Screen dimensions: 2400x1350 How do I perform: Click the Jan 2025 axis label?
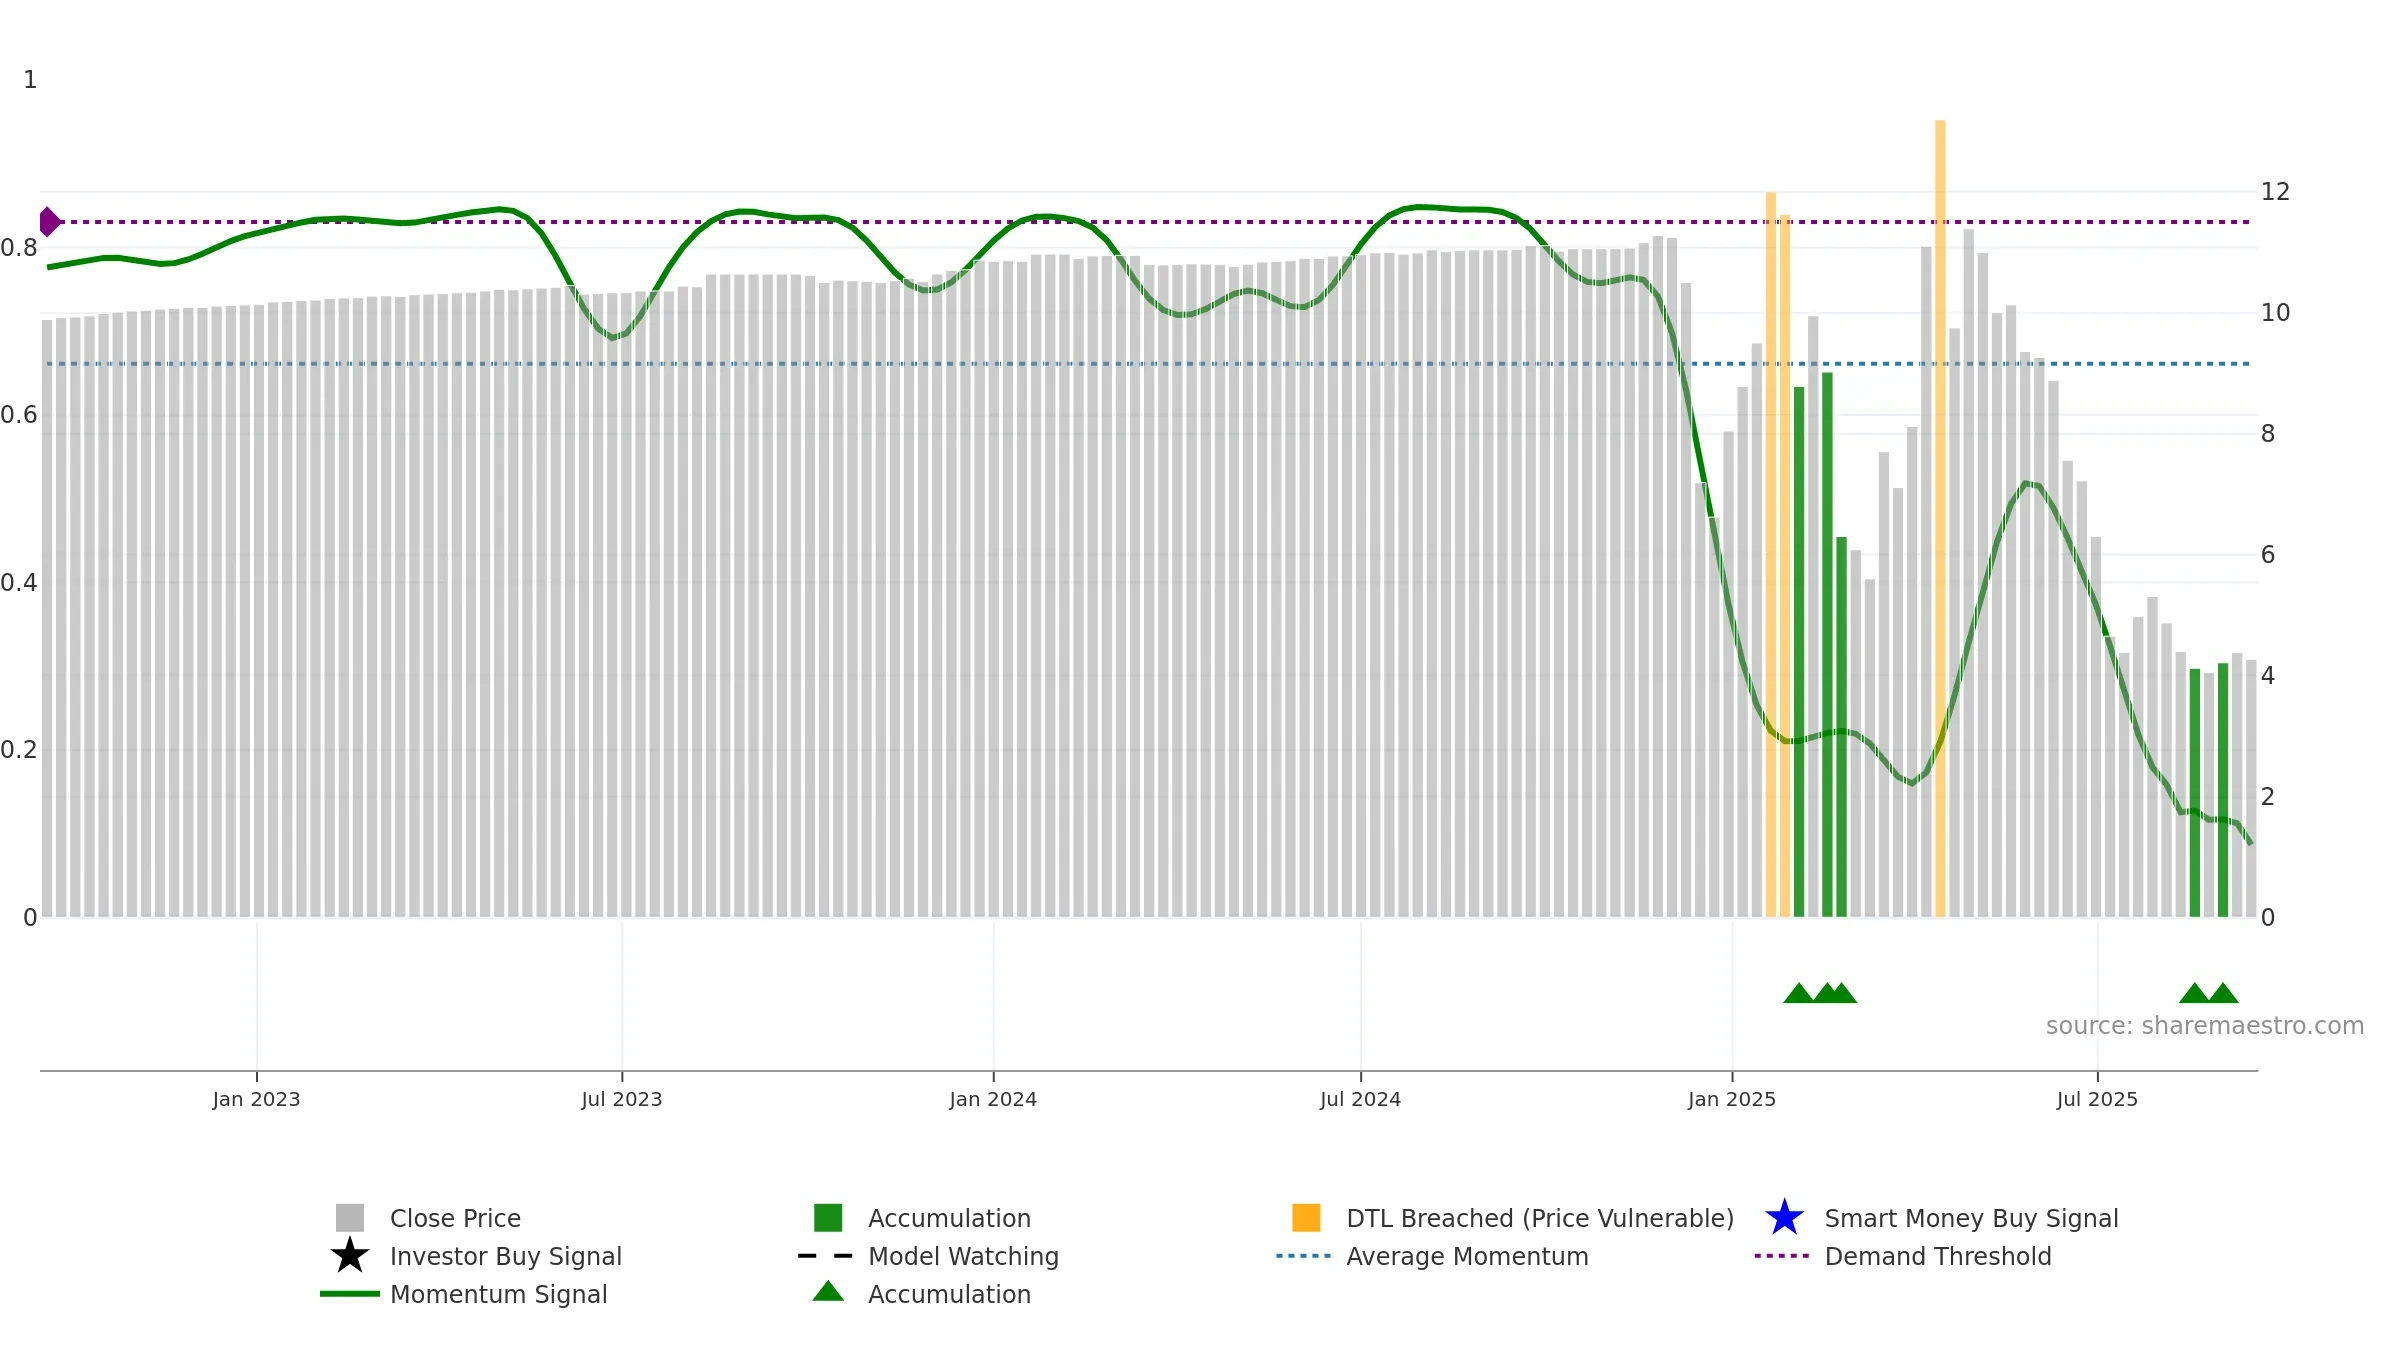pyautogui.click(x=1732, y=1100)
